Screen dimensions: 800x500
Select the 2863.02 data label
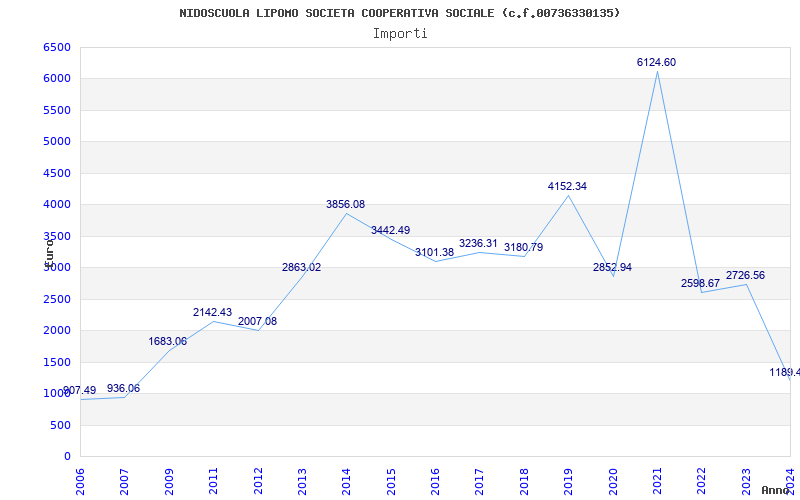[x=302, y=267]
